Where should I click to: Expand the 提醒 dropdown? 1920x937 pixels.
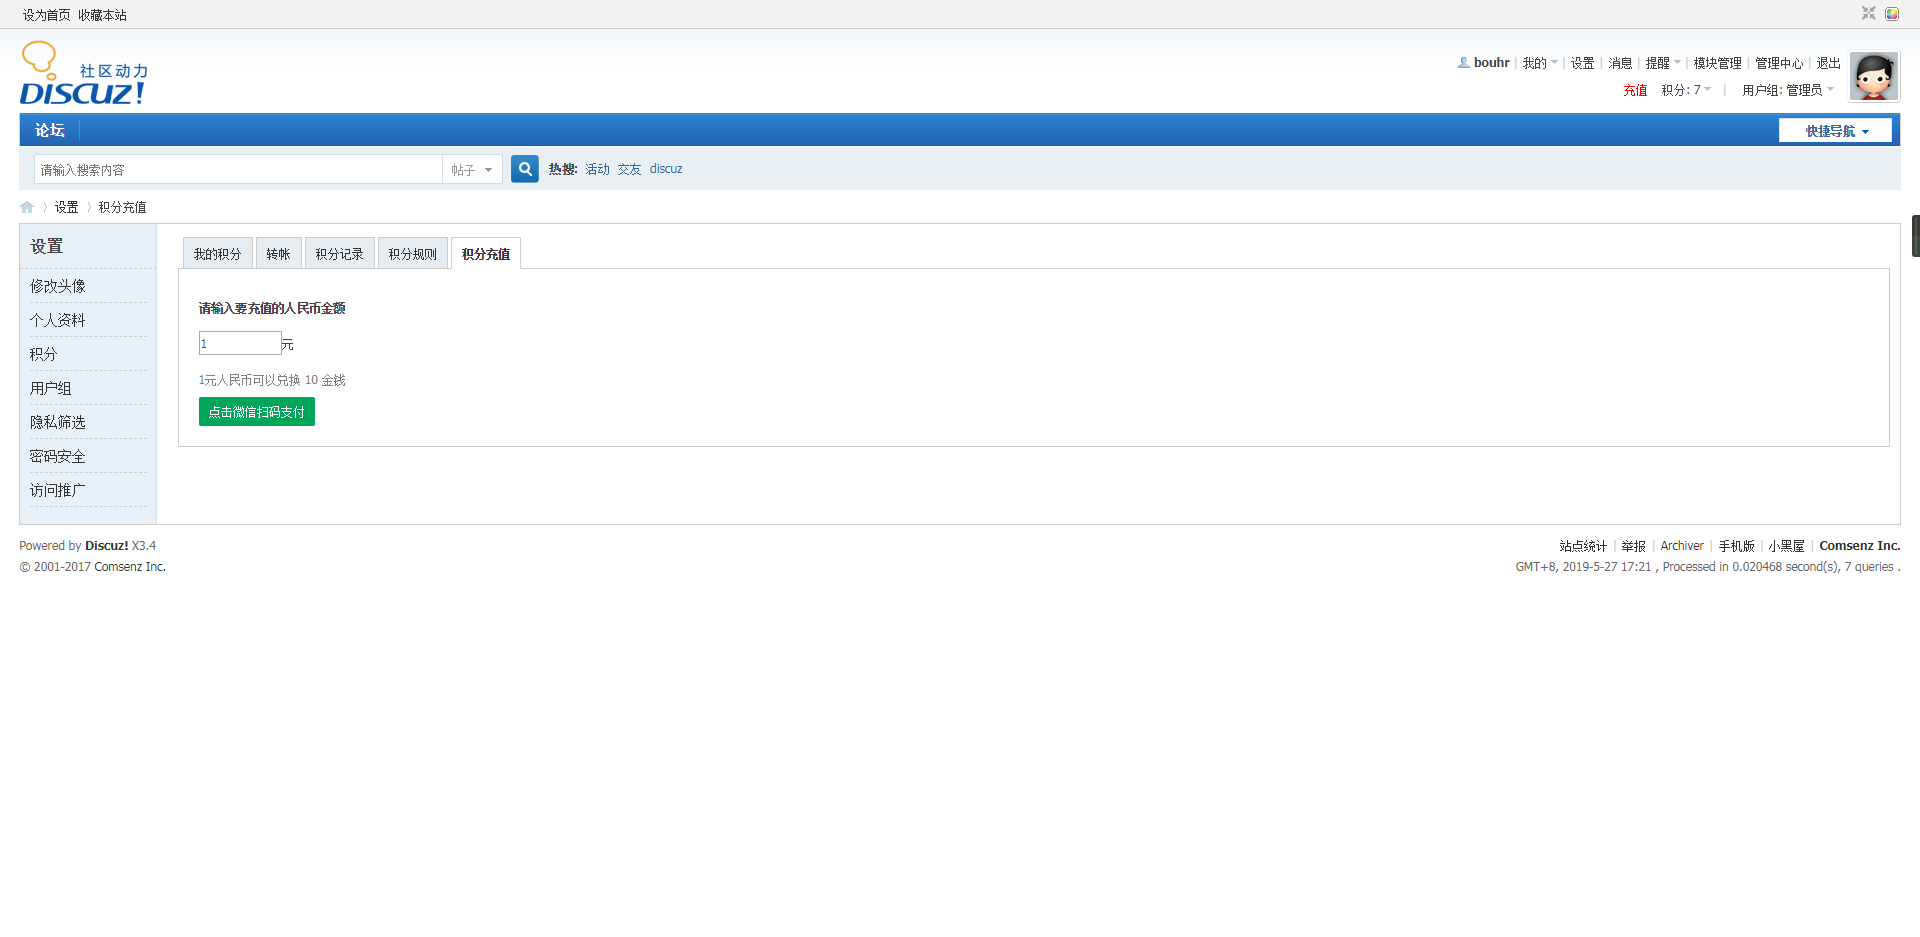[1663, 63]
